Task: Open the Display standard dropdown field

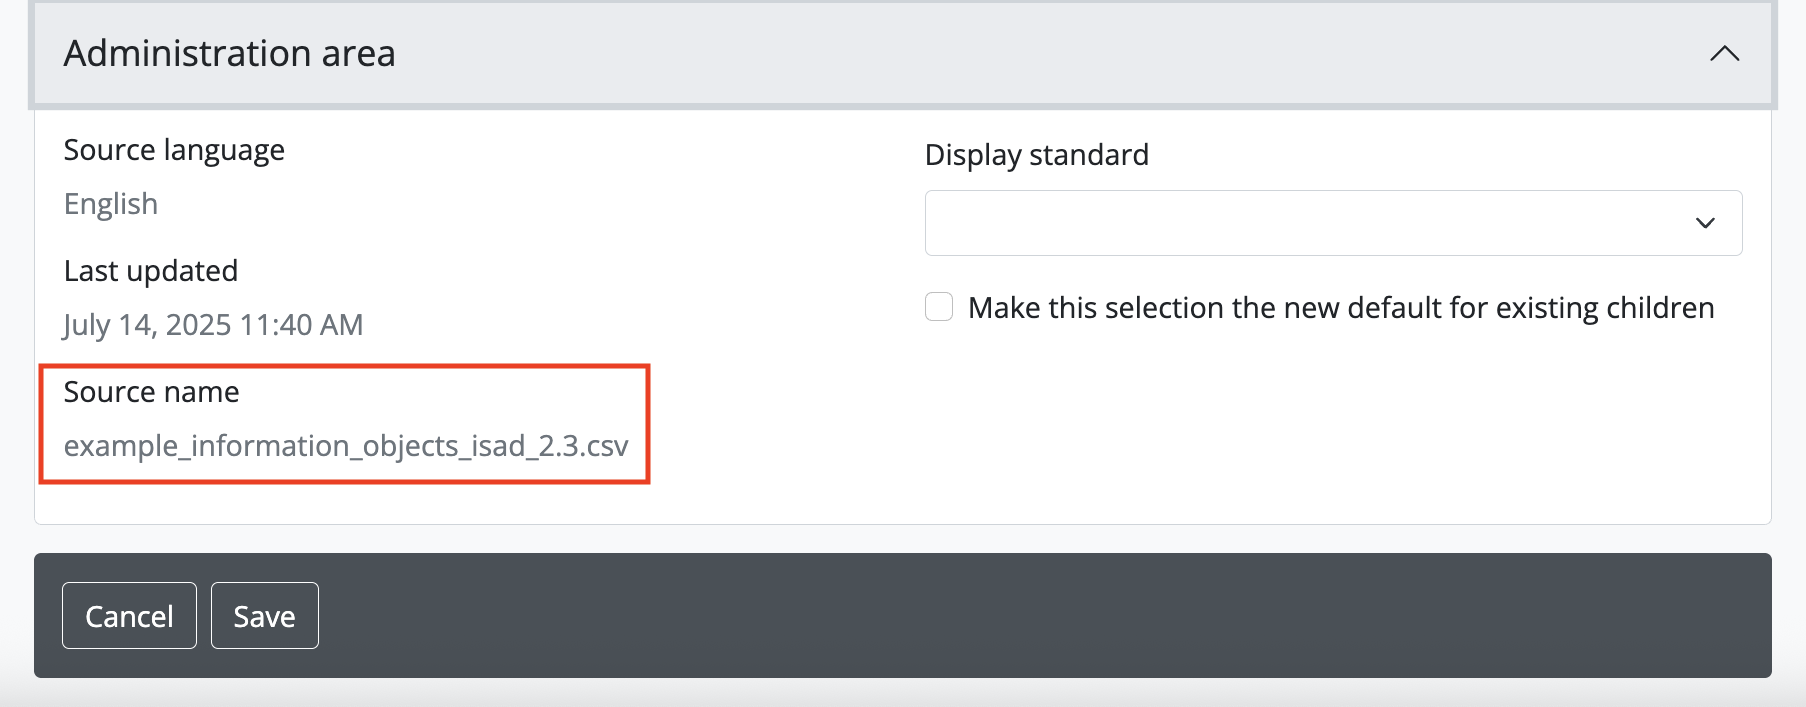Action: click(x=1300, y=223)
